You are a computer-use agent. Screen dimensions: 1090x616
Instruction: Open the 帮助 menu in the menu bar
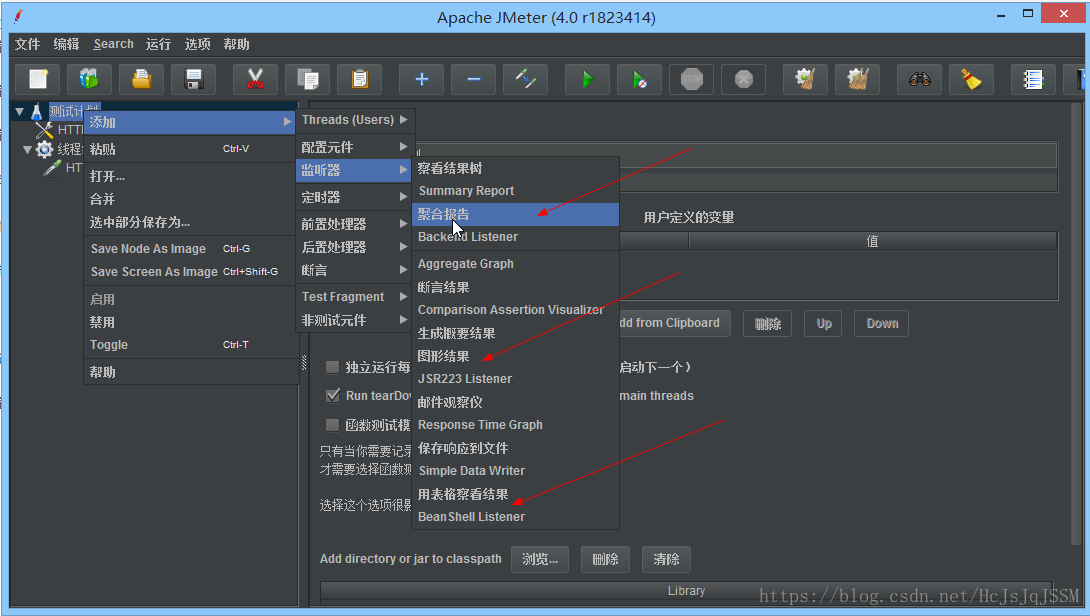tap(236, 44)
